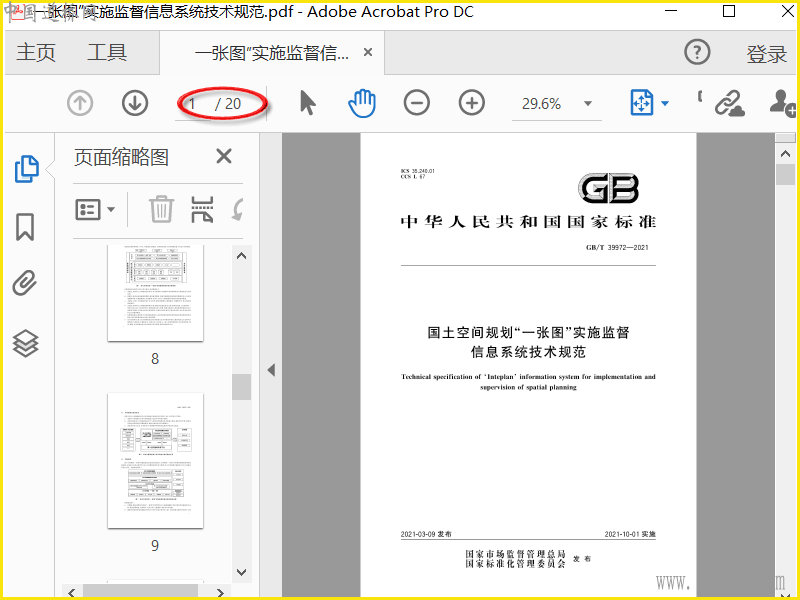Open the layers panel icon
The height and width of the screenshot is (600, 800).
point(26,343)
